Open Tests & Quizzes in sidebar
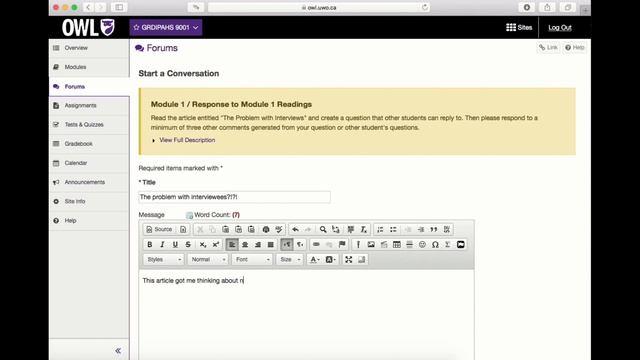Screen dimensions: 640x360 [89, 124]
